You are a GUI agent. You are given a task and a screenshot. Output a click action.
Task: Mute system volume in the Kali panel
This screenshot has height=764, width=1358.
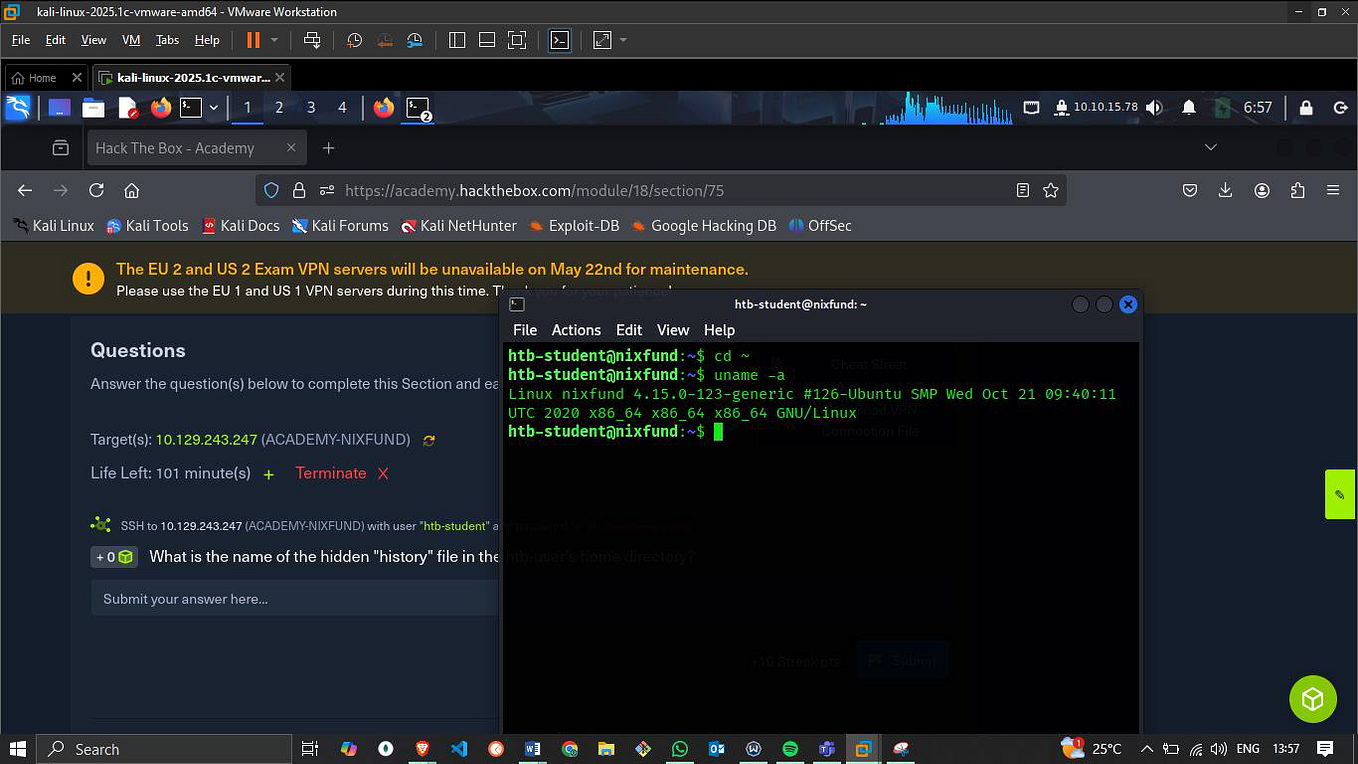(1154, 107)
